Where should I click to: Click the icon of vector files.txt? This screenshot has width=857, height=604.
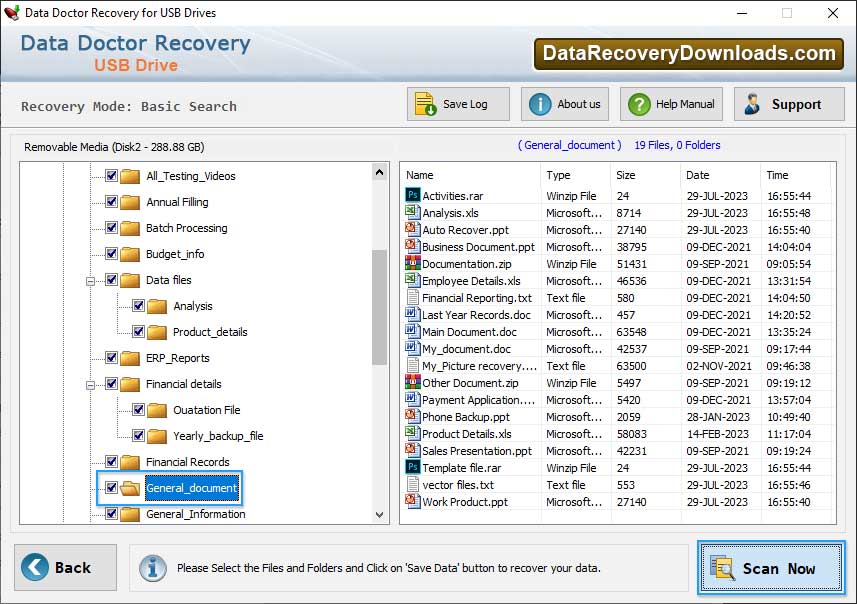point(413,484)
